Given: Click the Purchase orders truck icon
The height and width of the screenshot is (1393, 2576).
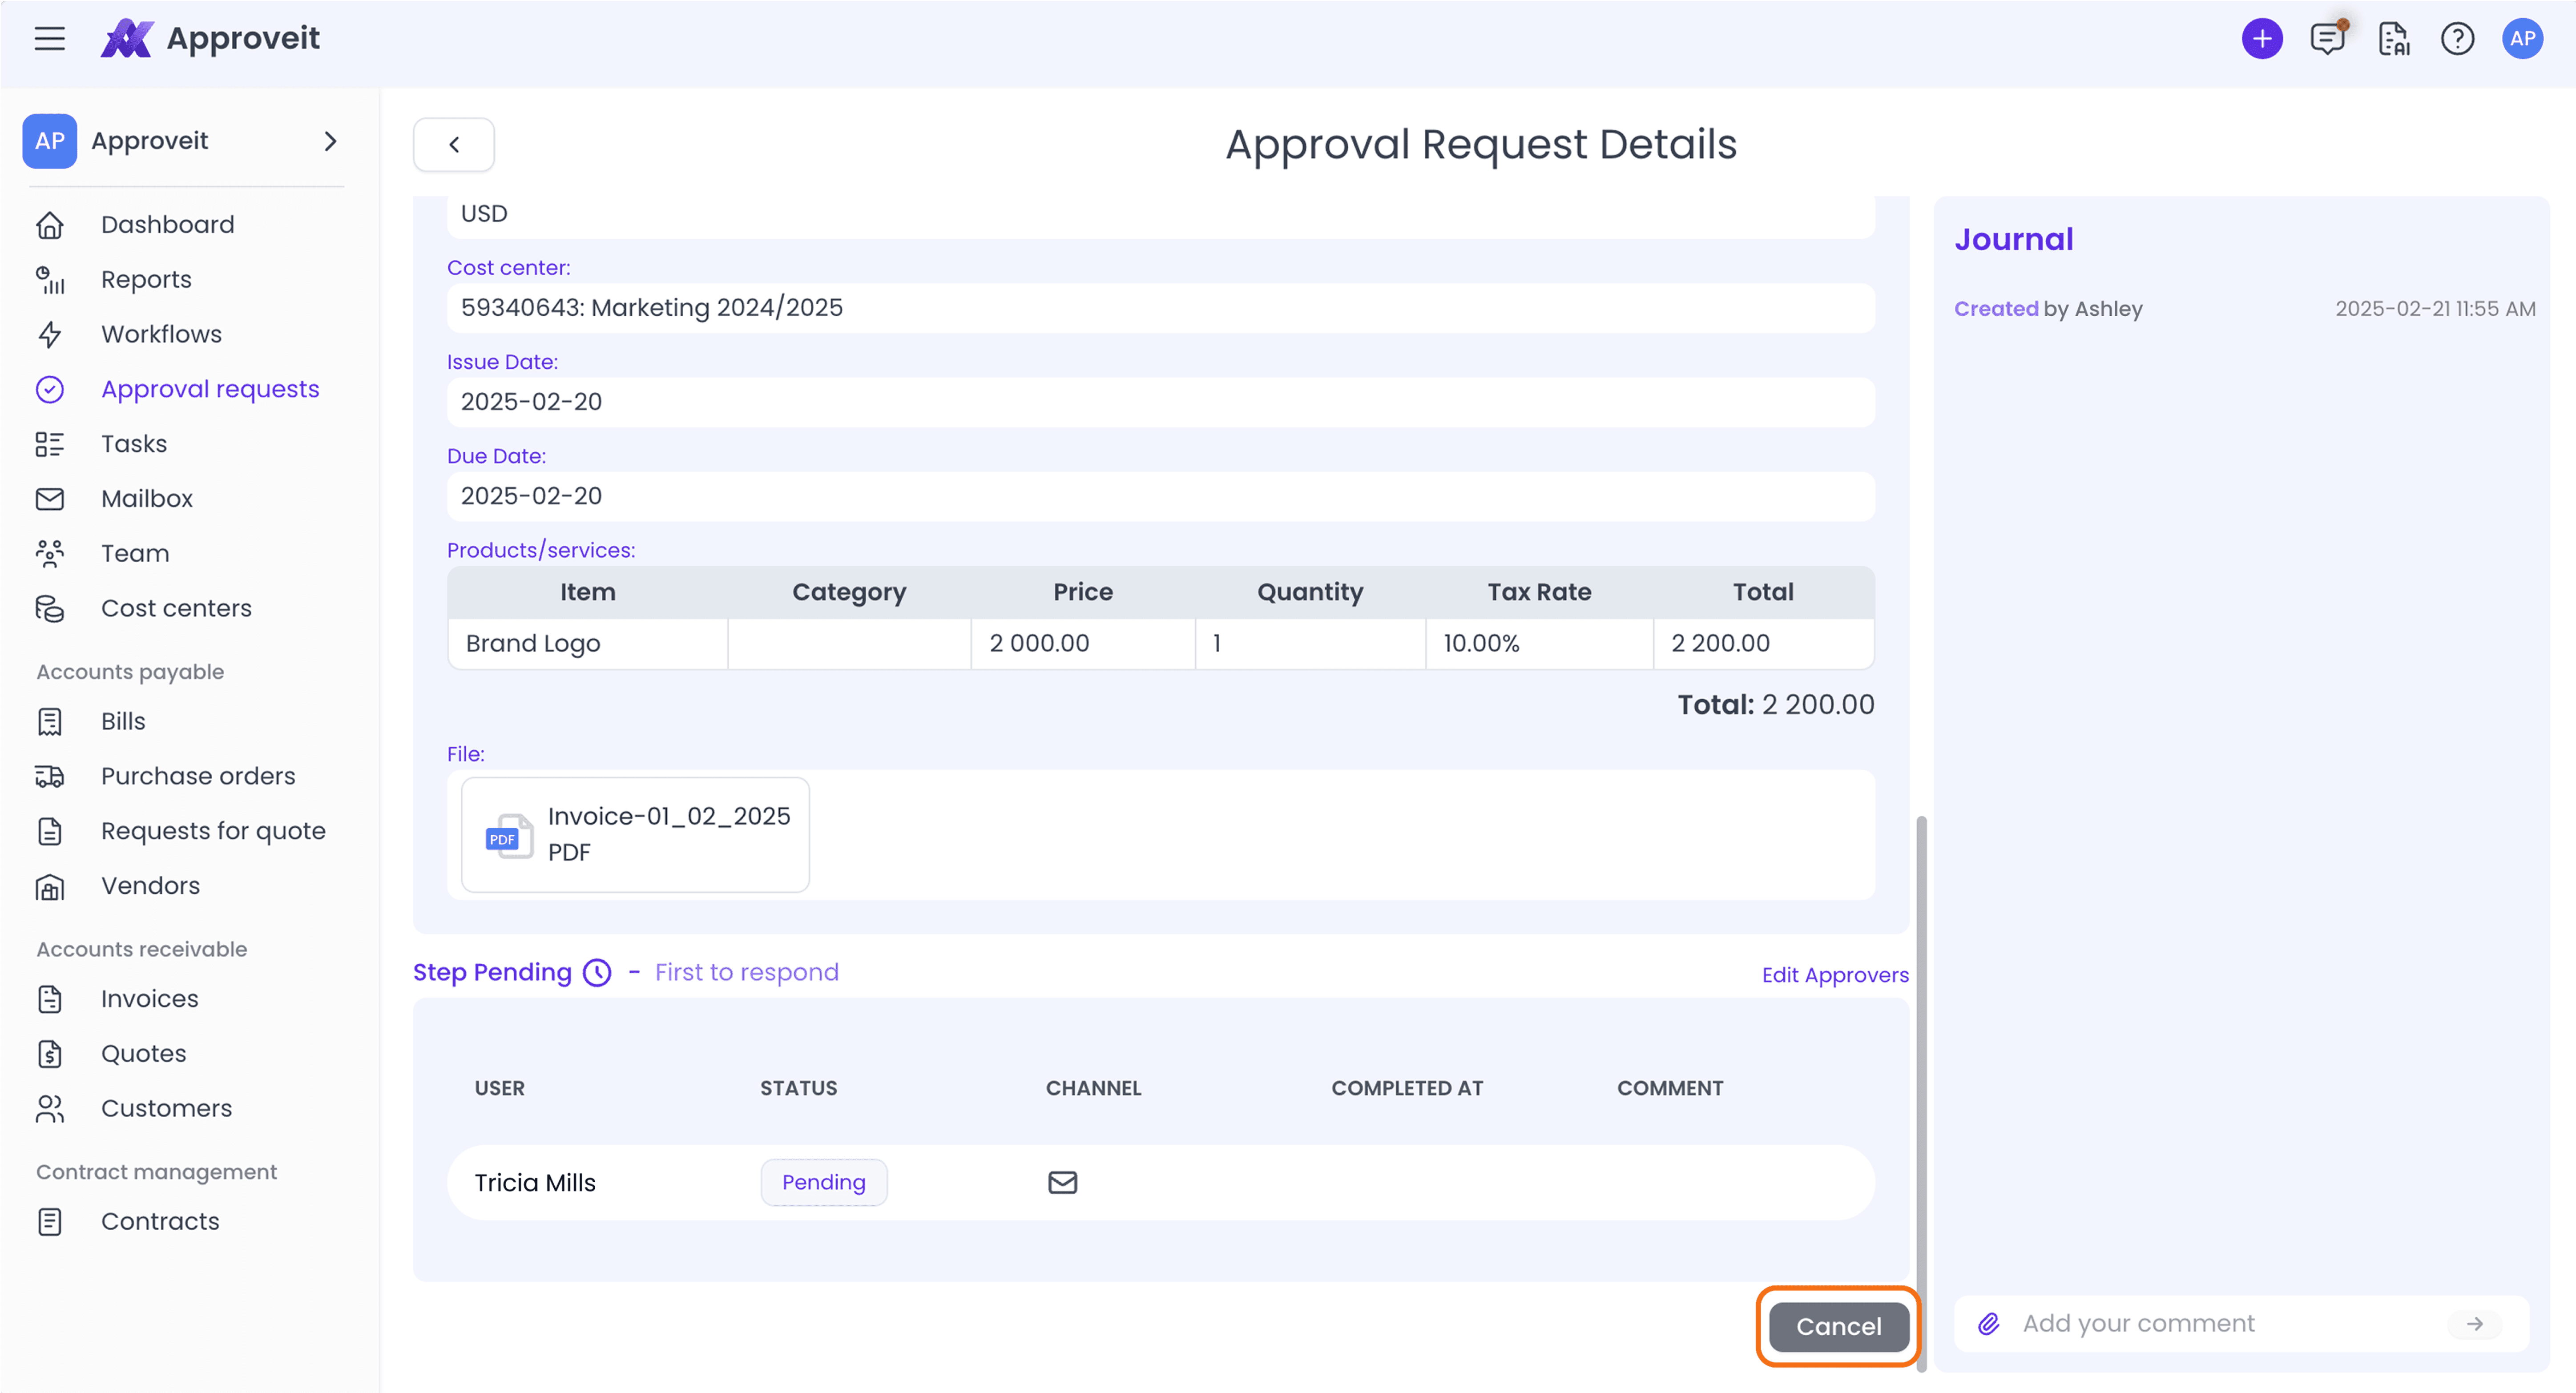Looking at the screenshot, I should click(x=50, y=777).
